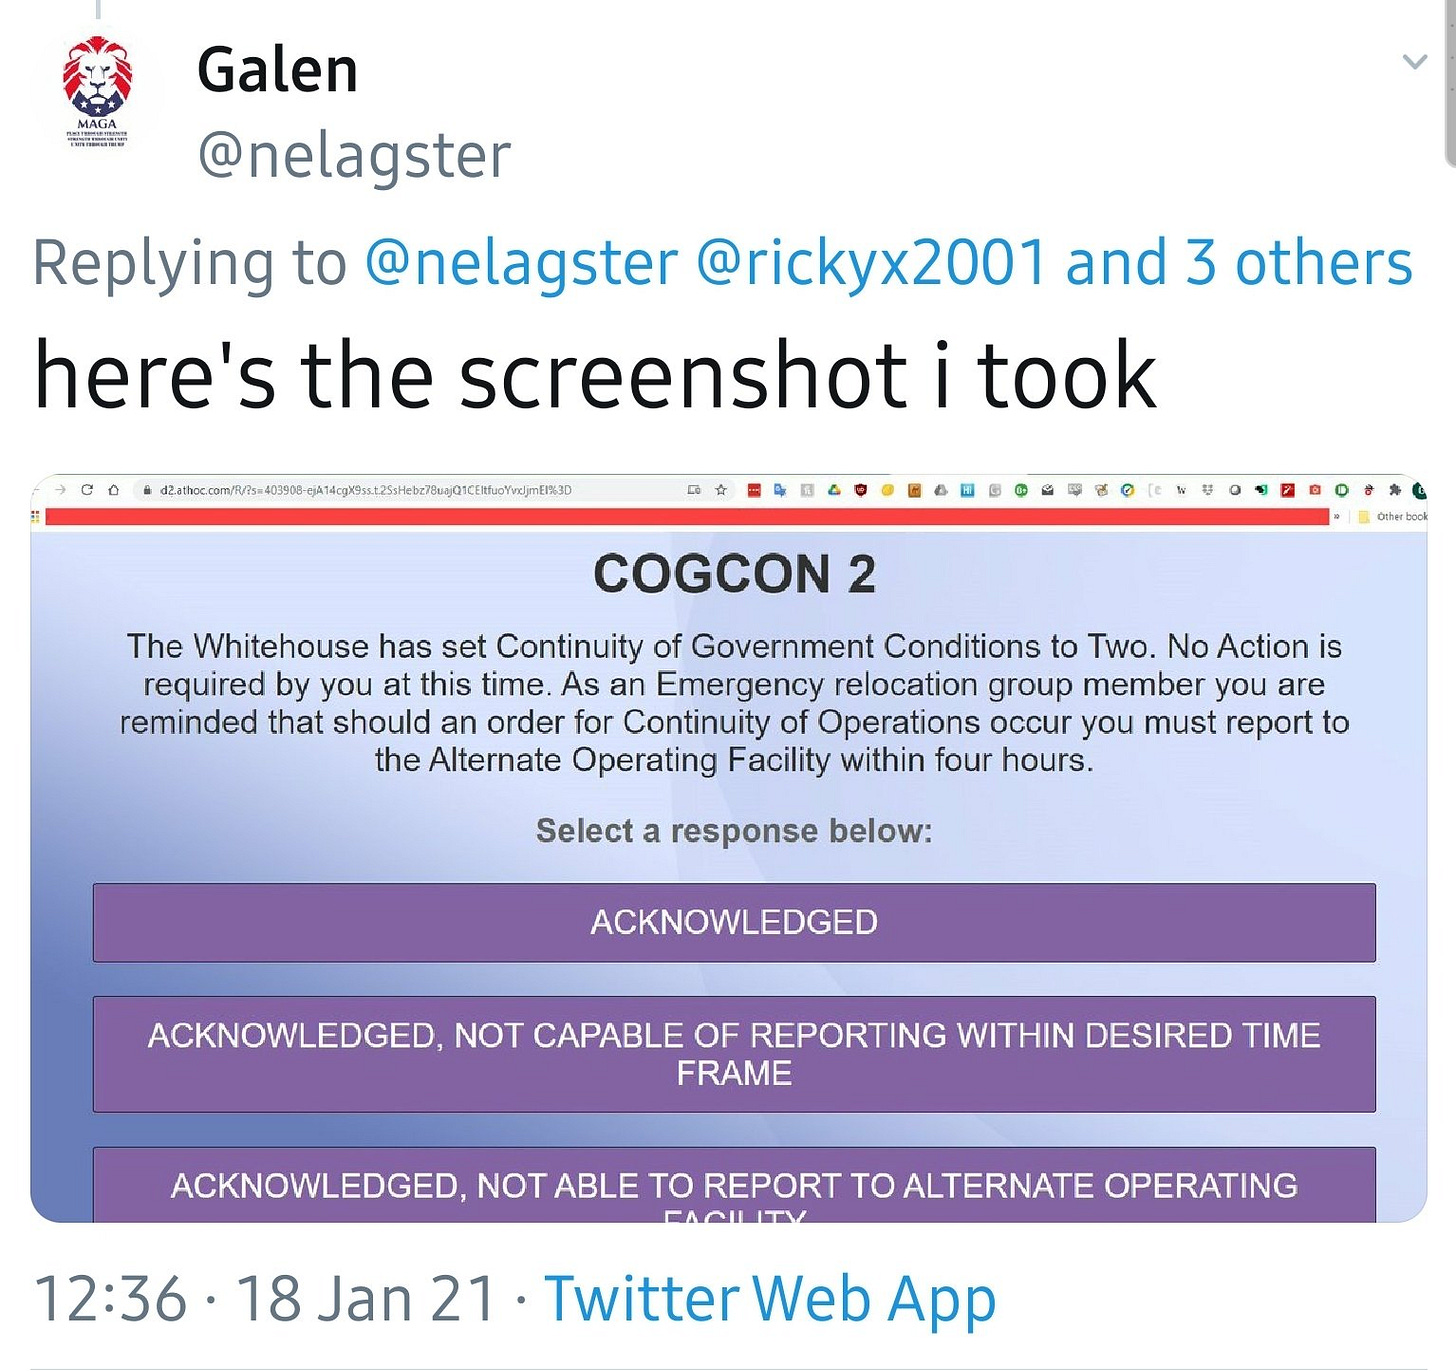Click the d2.athoc.com address bar URL

(365, 490)
